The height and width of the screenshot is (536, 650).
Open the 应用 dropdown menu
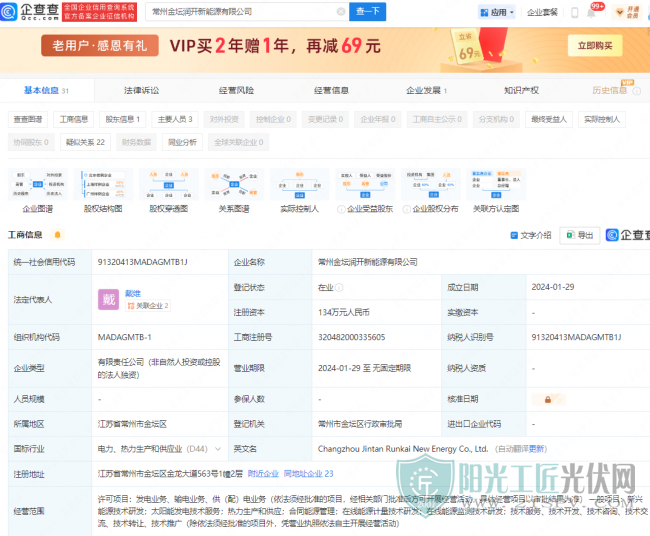click(494, 12)
